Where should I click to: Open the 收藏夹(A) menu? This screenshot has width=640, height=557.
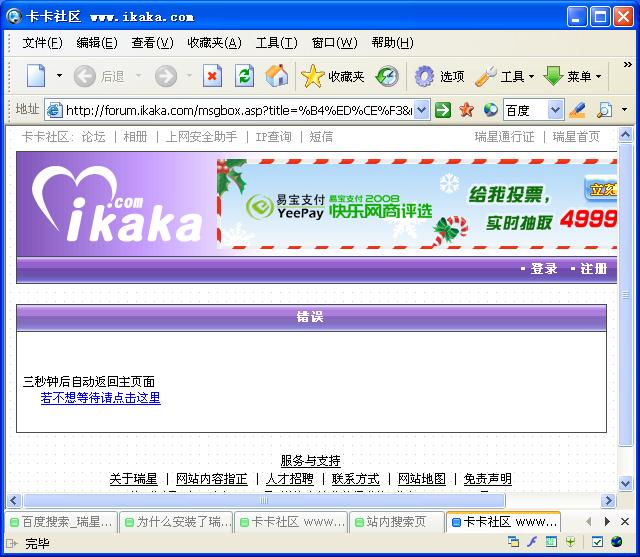214,42
